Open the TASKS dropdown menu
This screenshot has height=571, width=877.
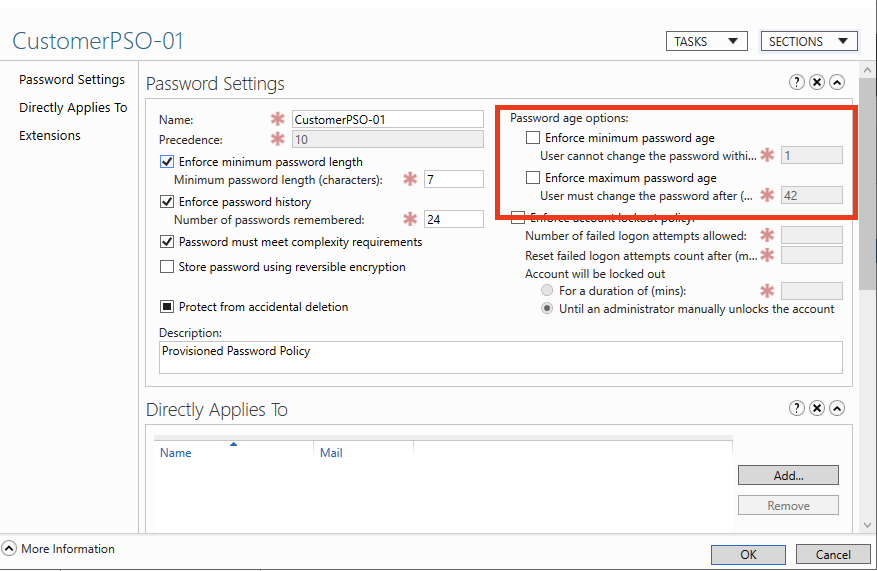click(706, 41)
